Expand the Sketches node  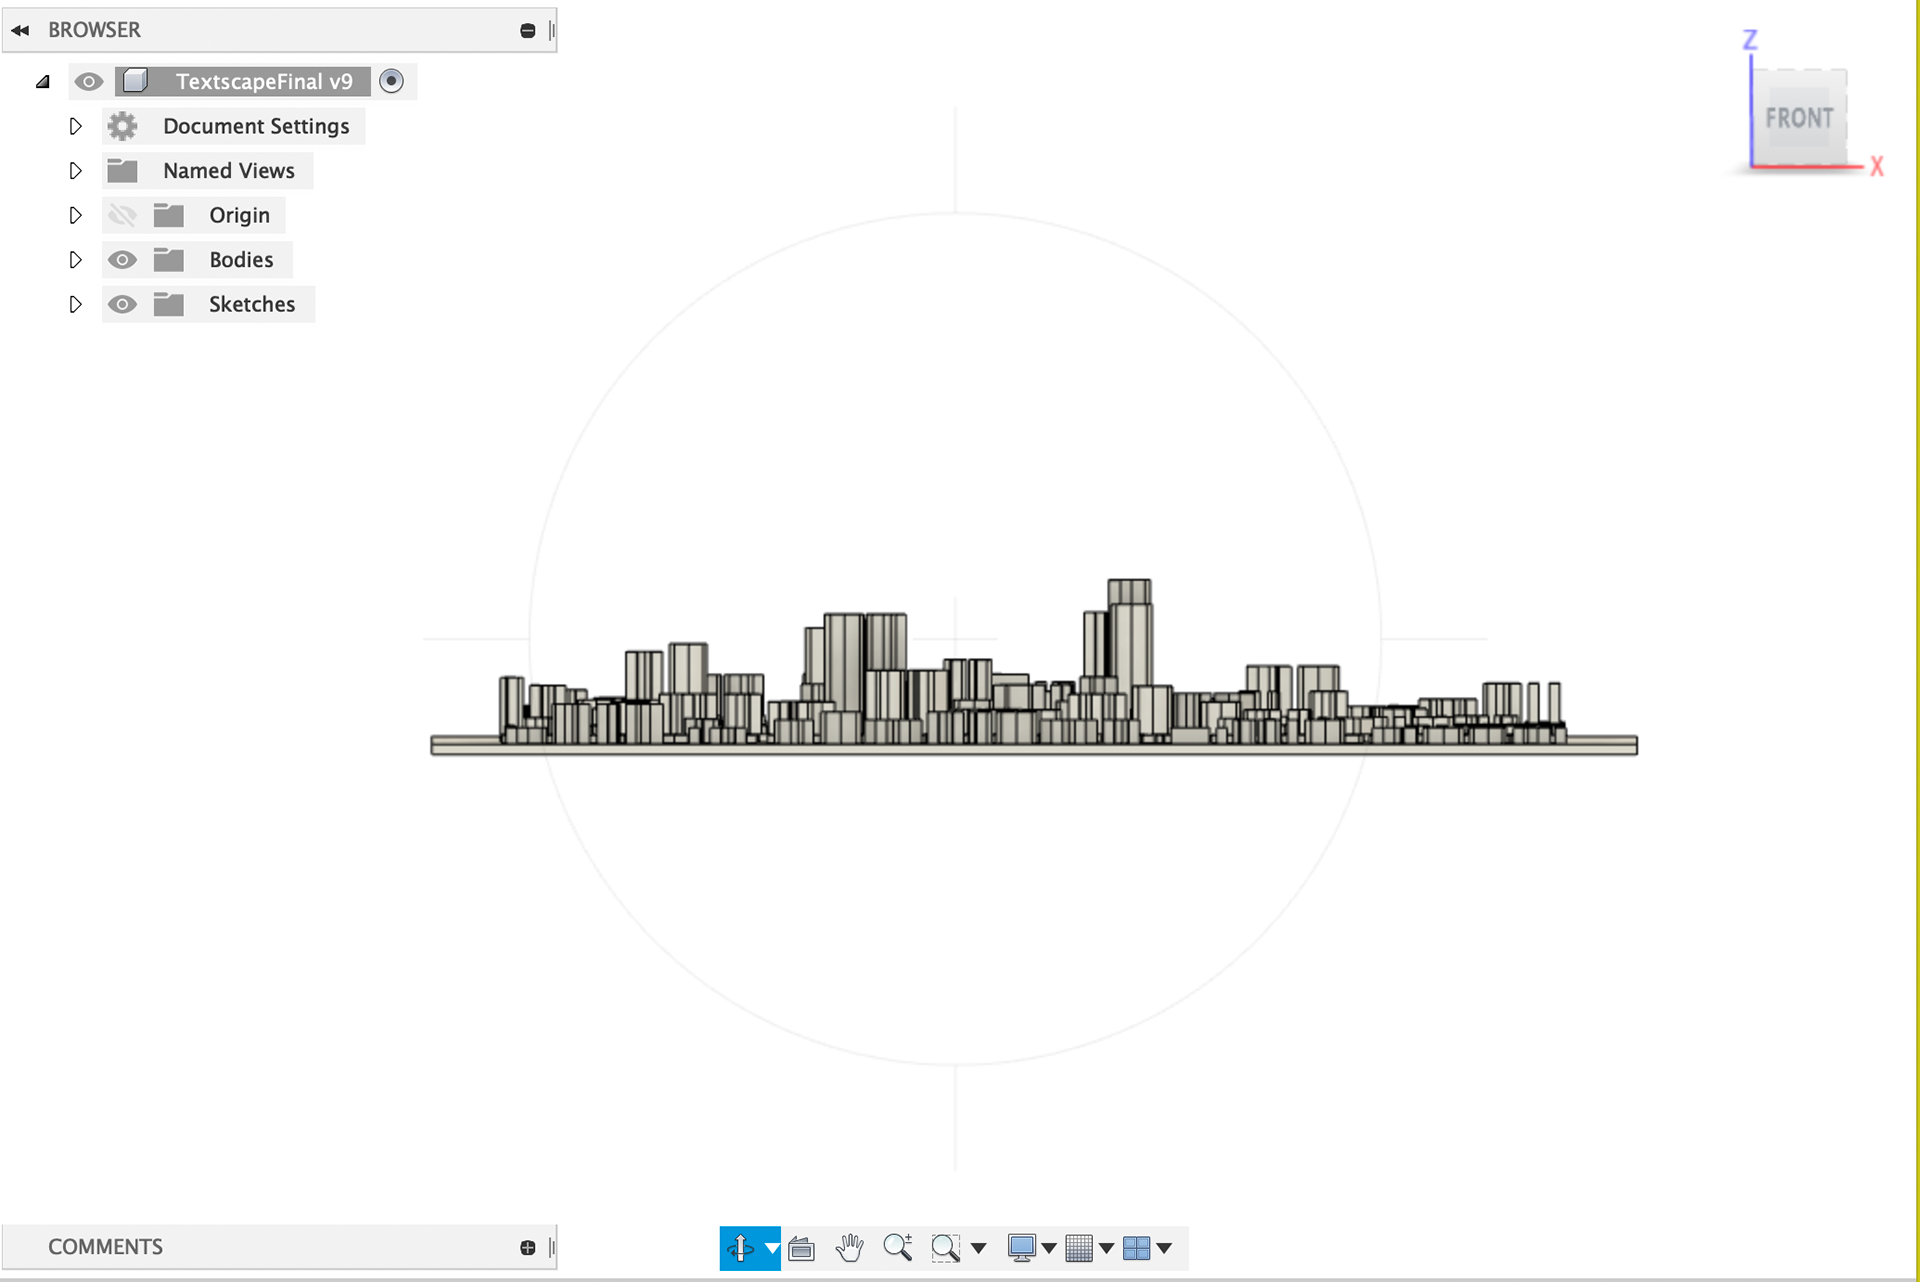click(75, 304)
